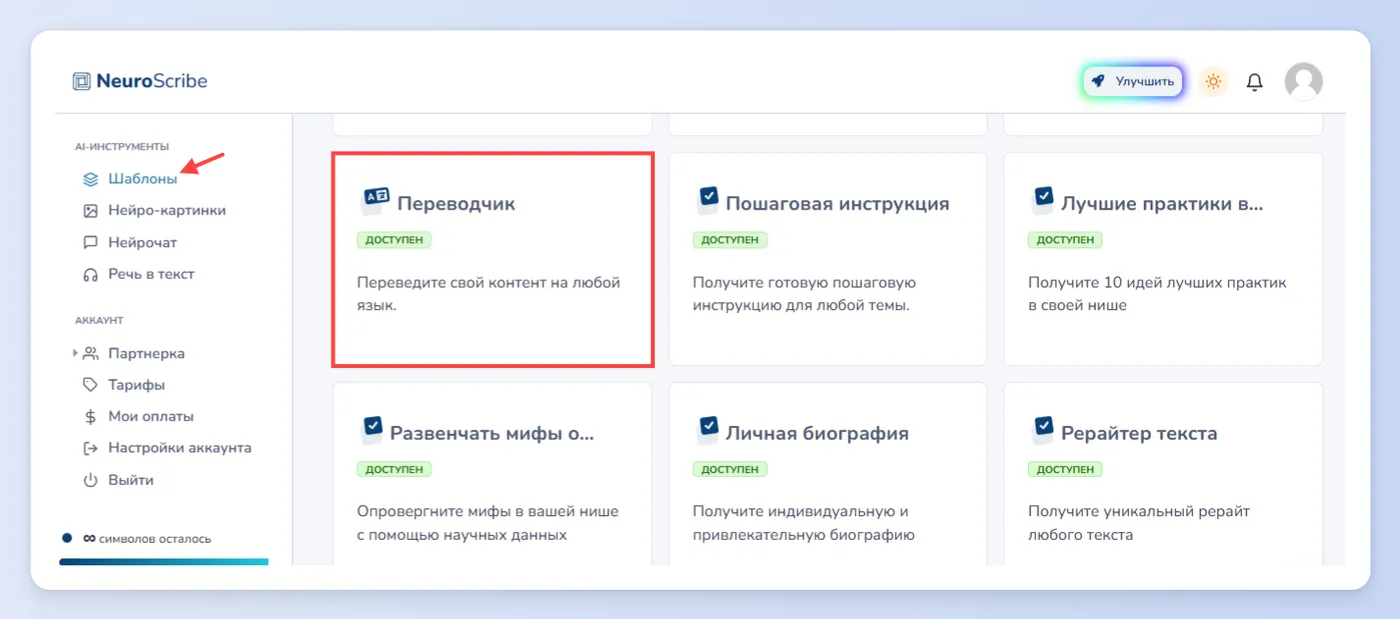Screen dimensions: 1400x619
Task: Open Личная биография template title
Action: coord(817,433)
